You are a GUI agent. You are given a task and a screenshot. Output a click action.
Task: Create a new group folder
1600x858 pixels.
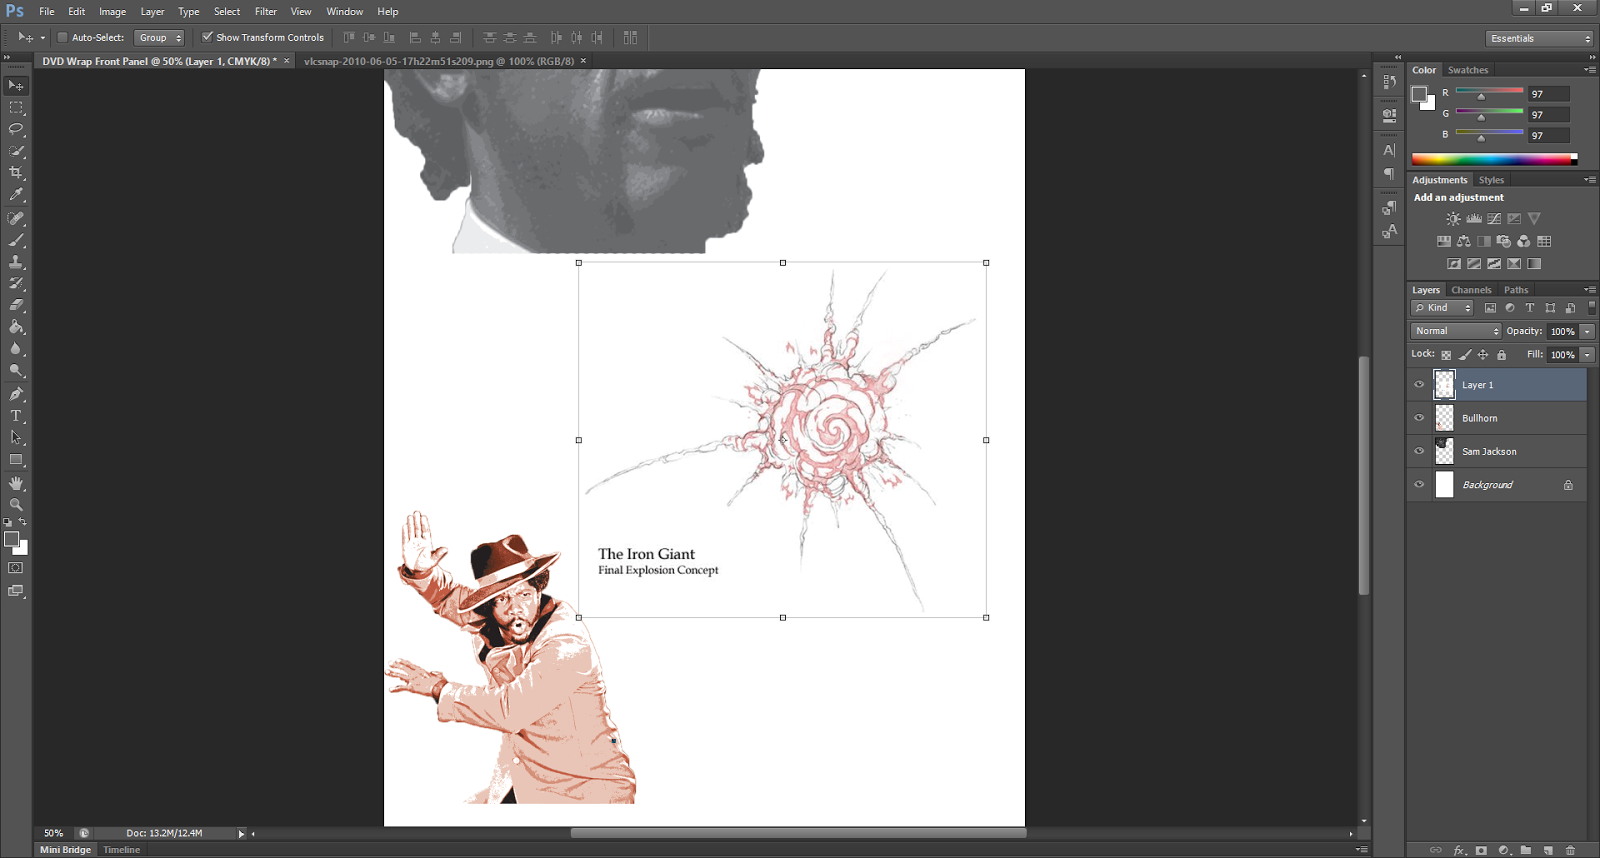tap(1526, 850)
